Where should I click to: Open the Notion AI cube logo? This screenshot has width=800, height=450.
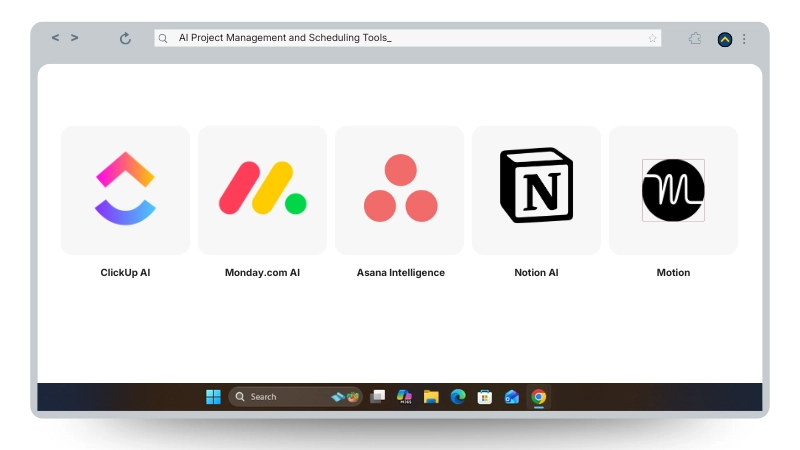[x=536, y=185]
